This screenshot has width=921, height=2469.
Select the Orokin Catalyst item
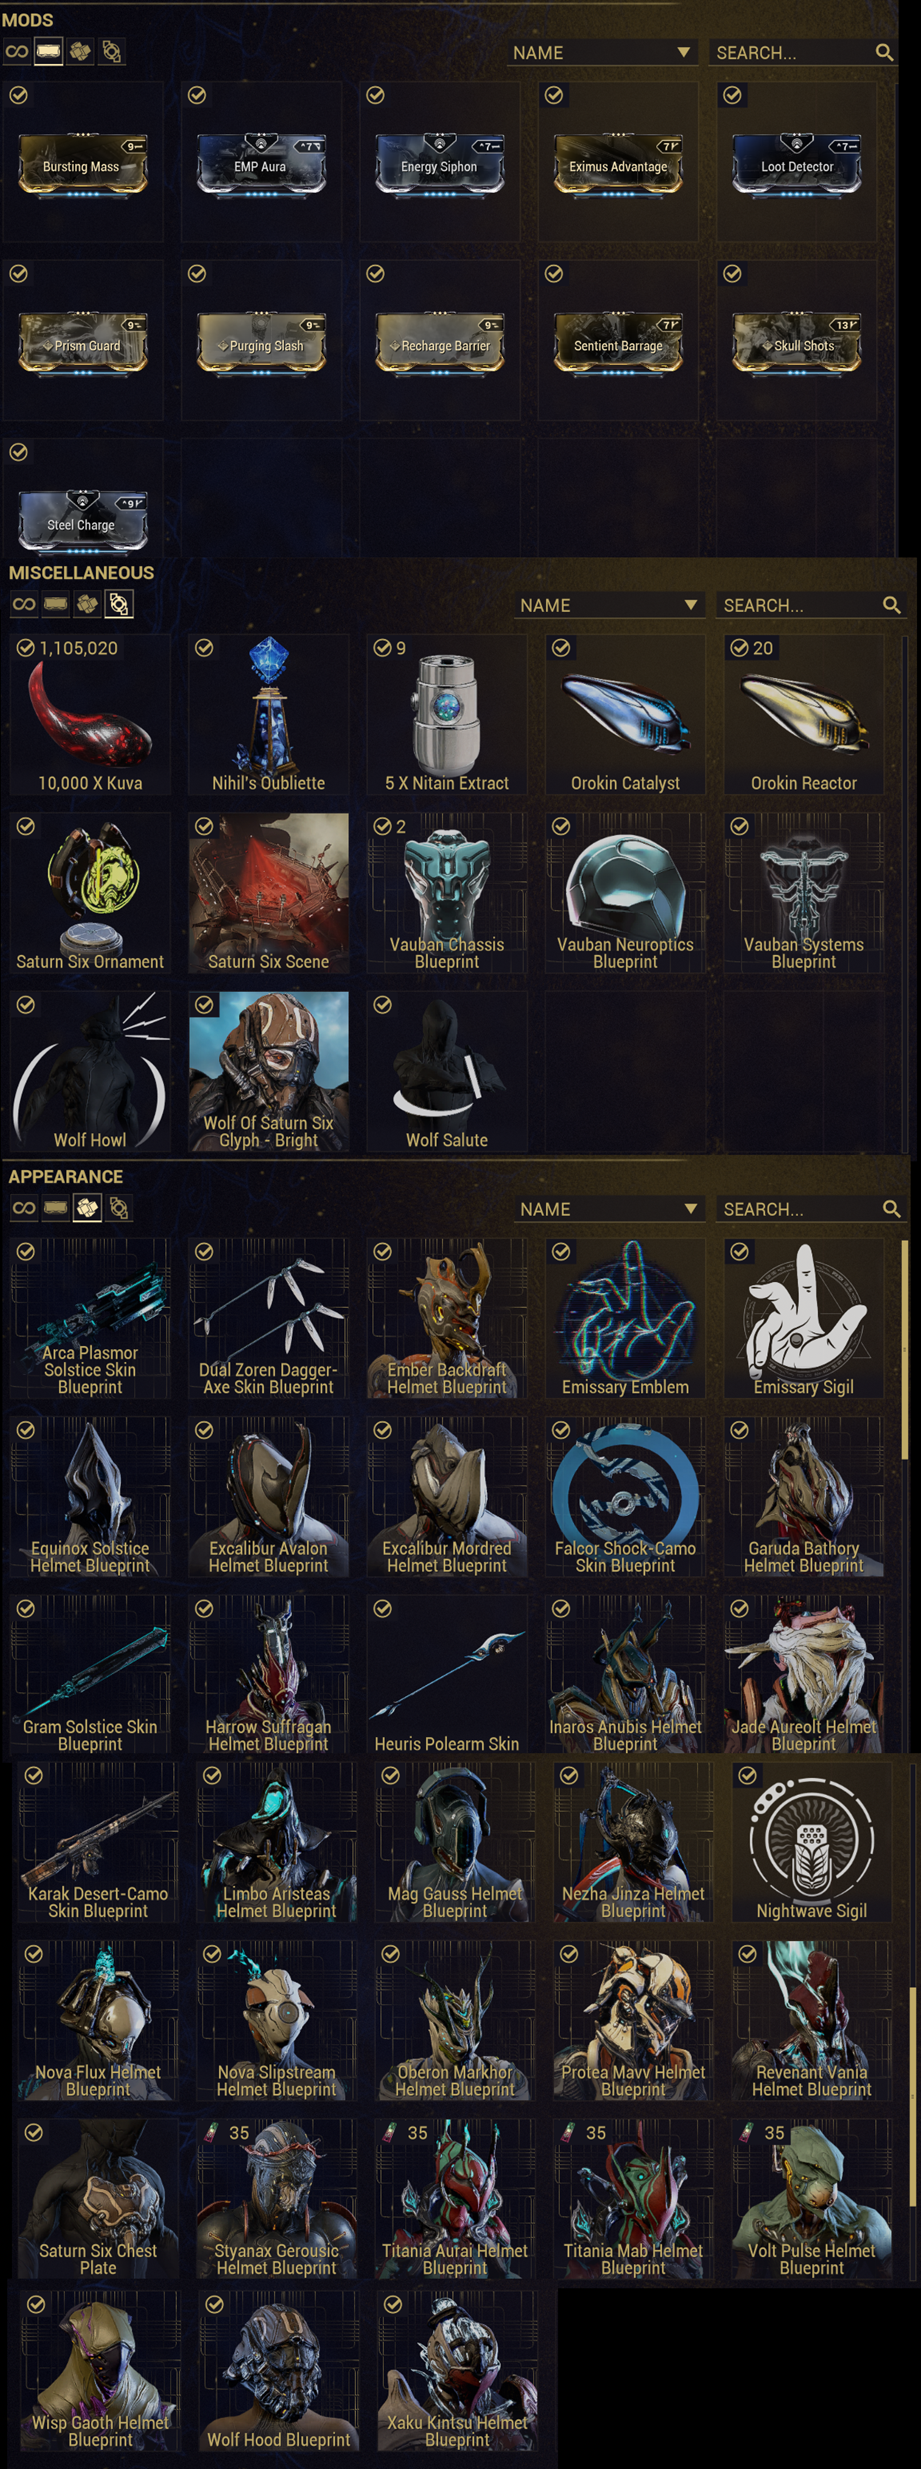pyautogui.click(x=625, y=714)
